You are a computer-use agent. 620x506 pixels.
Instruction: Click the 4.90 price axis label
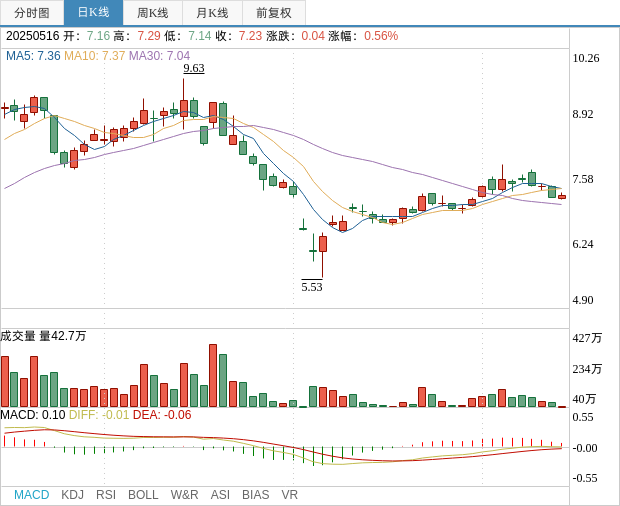click(x=583, y=300)
